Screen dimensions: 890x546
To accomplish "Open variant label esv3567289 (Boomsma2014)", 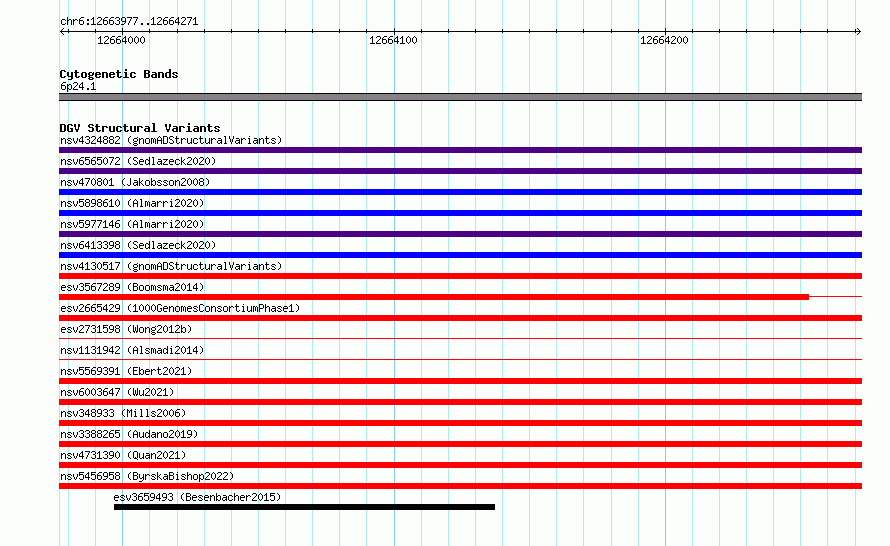I will coord(132,287).
